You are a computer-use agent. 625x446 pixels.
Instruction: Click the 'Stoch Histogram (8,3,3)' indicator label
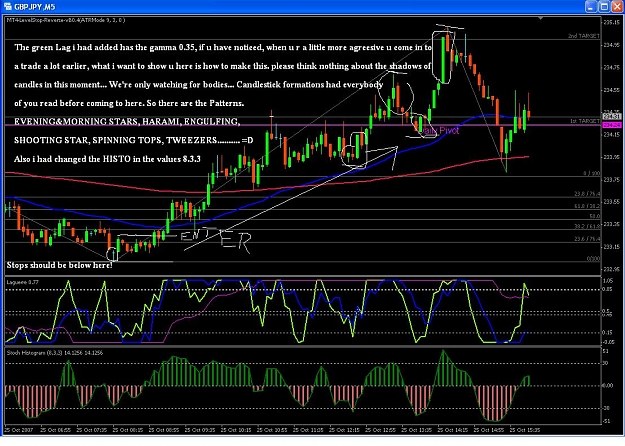[55, 353]
